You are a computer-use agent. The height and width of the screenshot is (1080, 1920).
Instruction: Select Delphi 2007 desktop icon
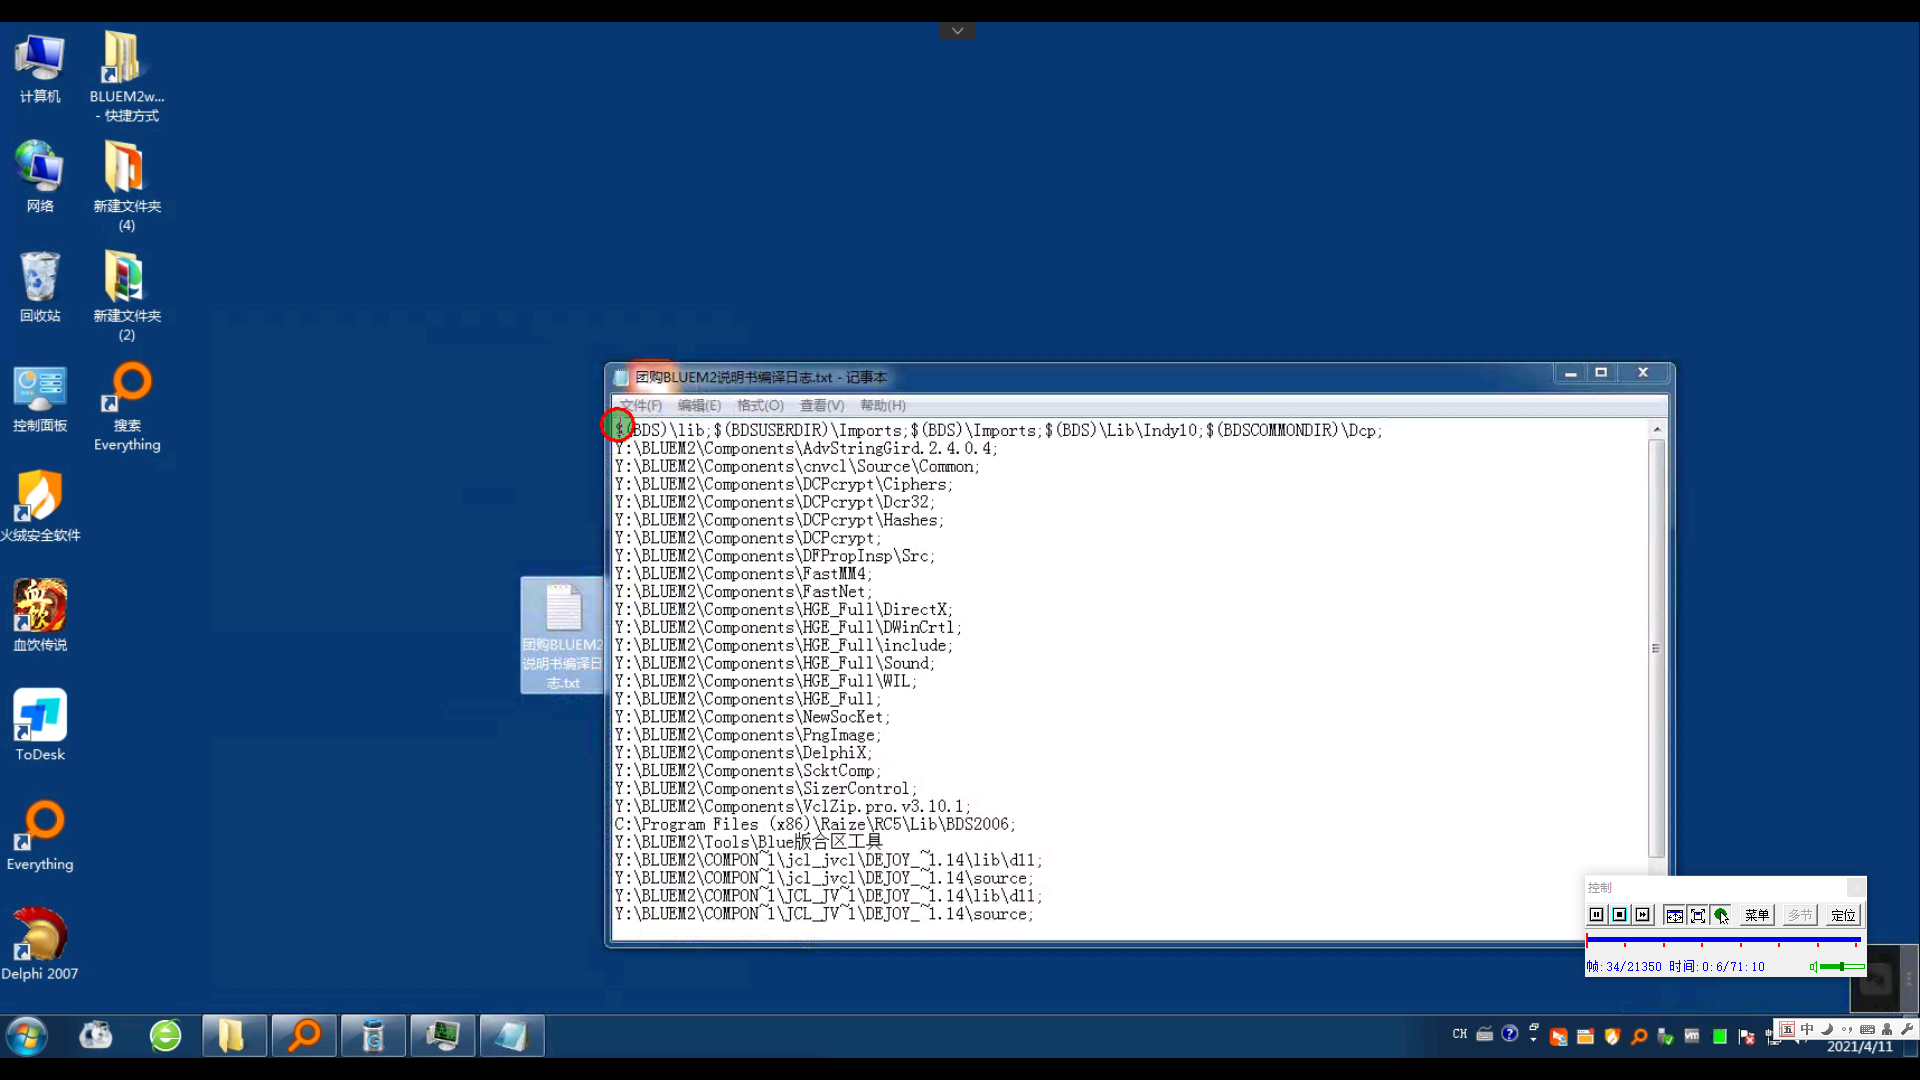pyautogui.click(x=40, y=945)
